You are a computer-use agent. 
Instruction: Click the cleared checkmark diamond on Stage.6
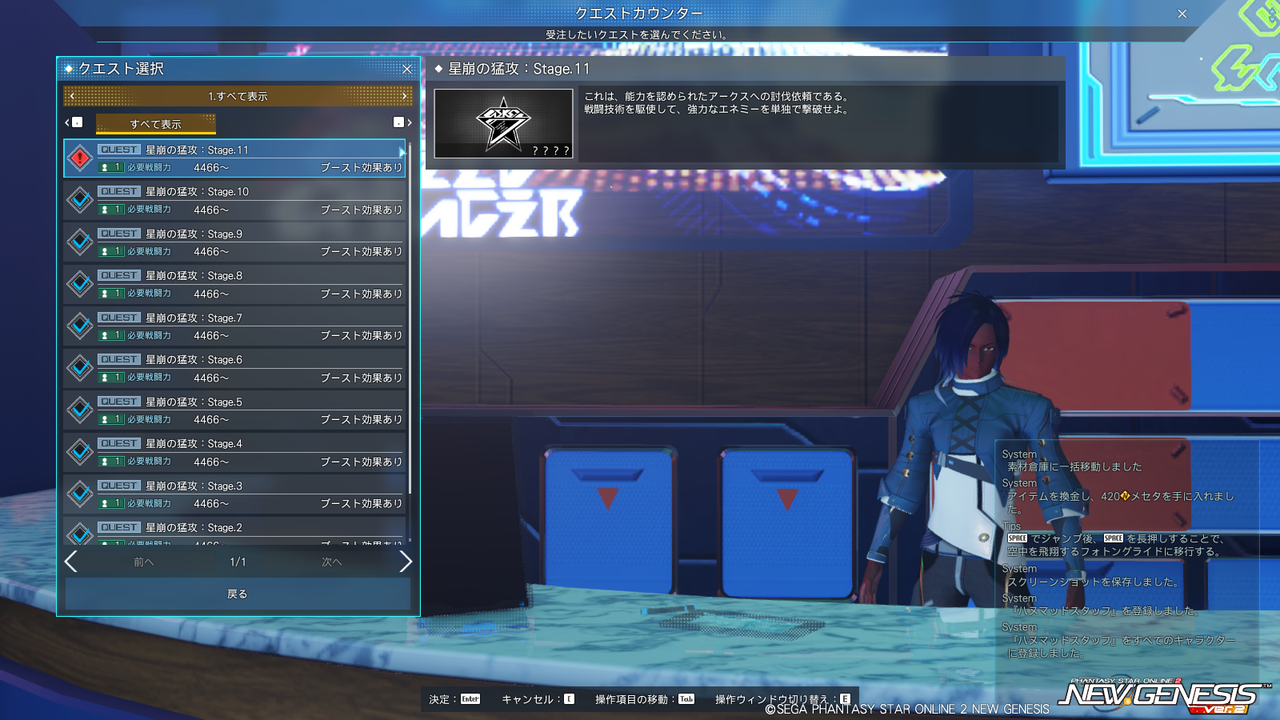tap(80, 369)
